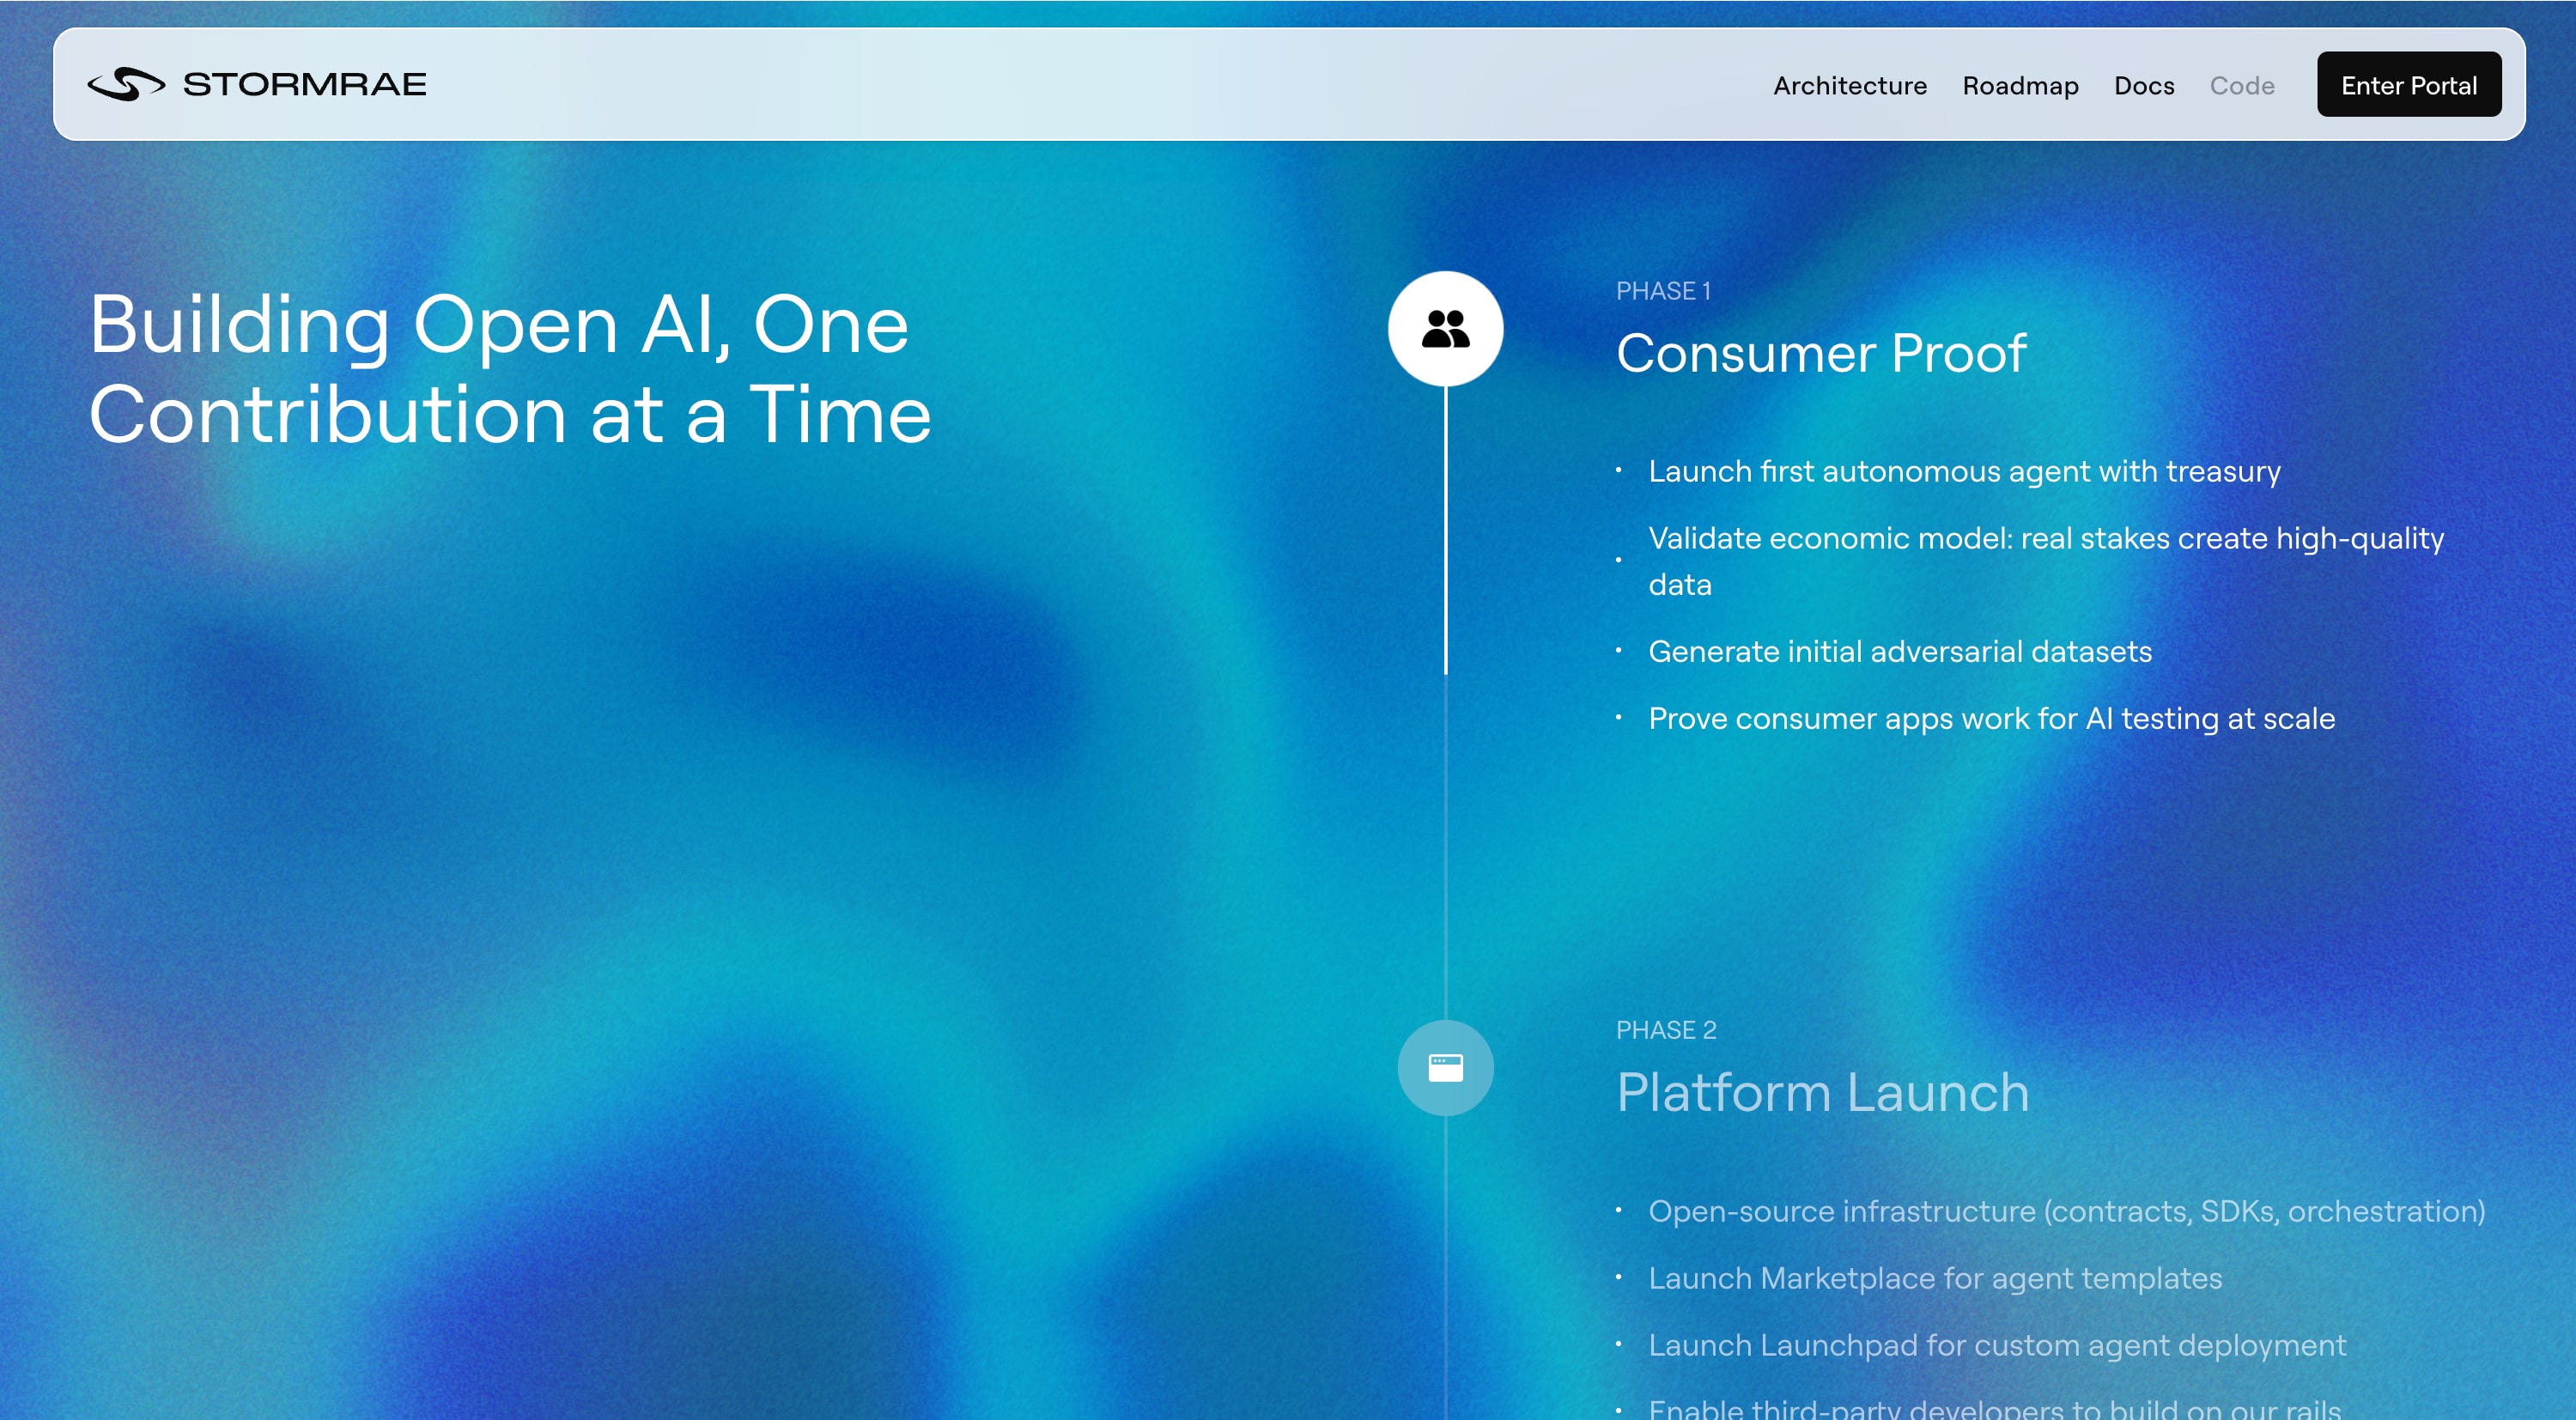Click 'Generate initial adversarial datasets' bullet
Screen dimensions: 2576x1420
tap(1899, 651)
